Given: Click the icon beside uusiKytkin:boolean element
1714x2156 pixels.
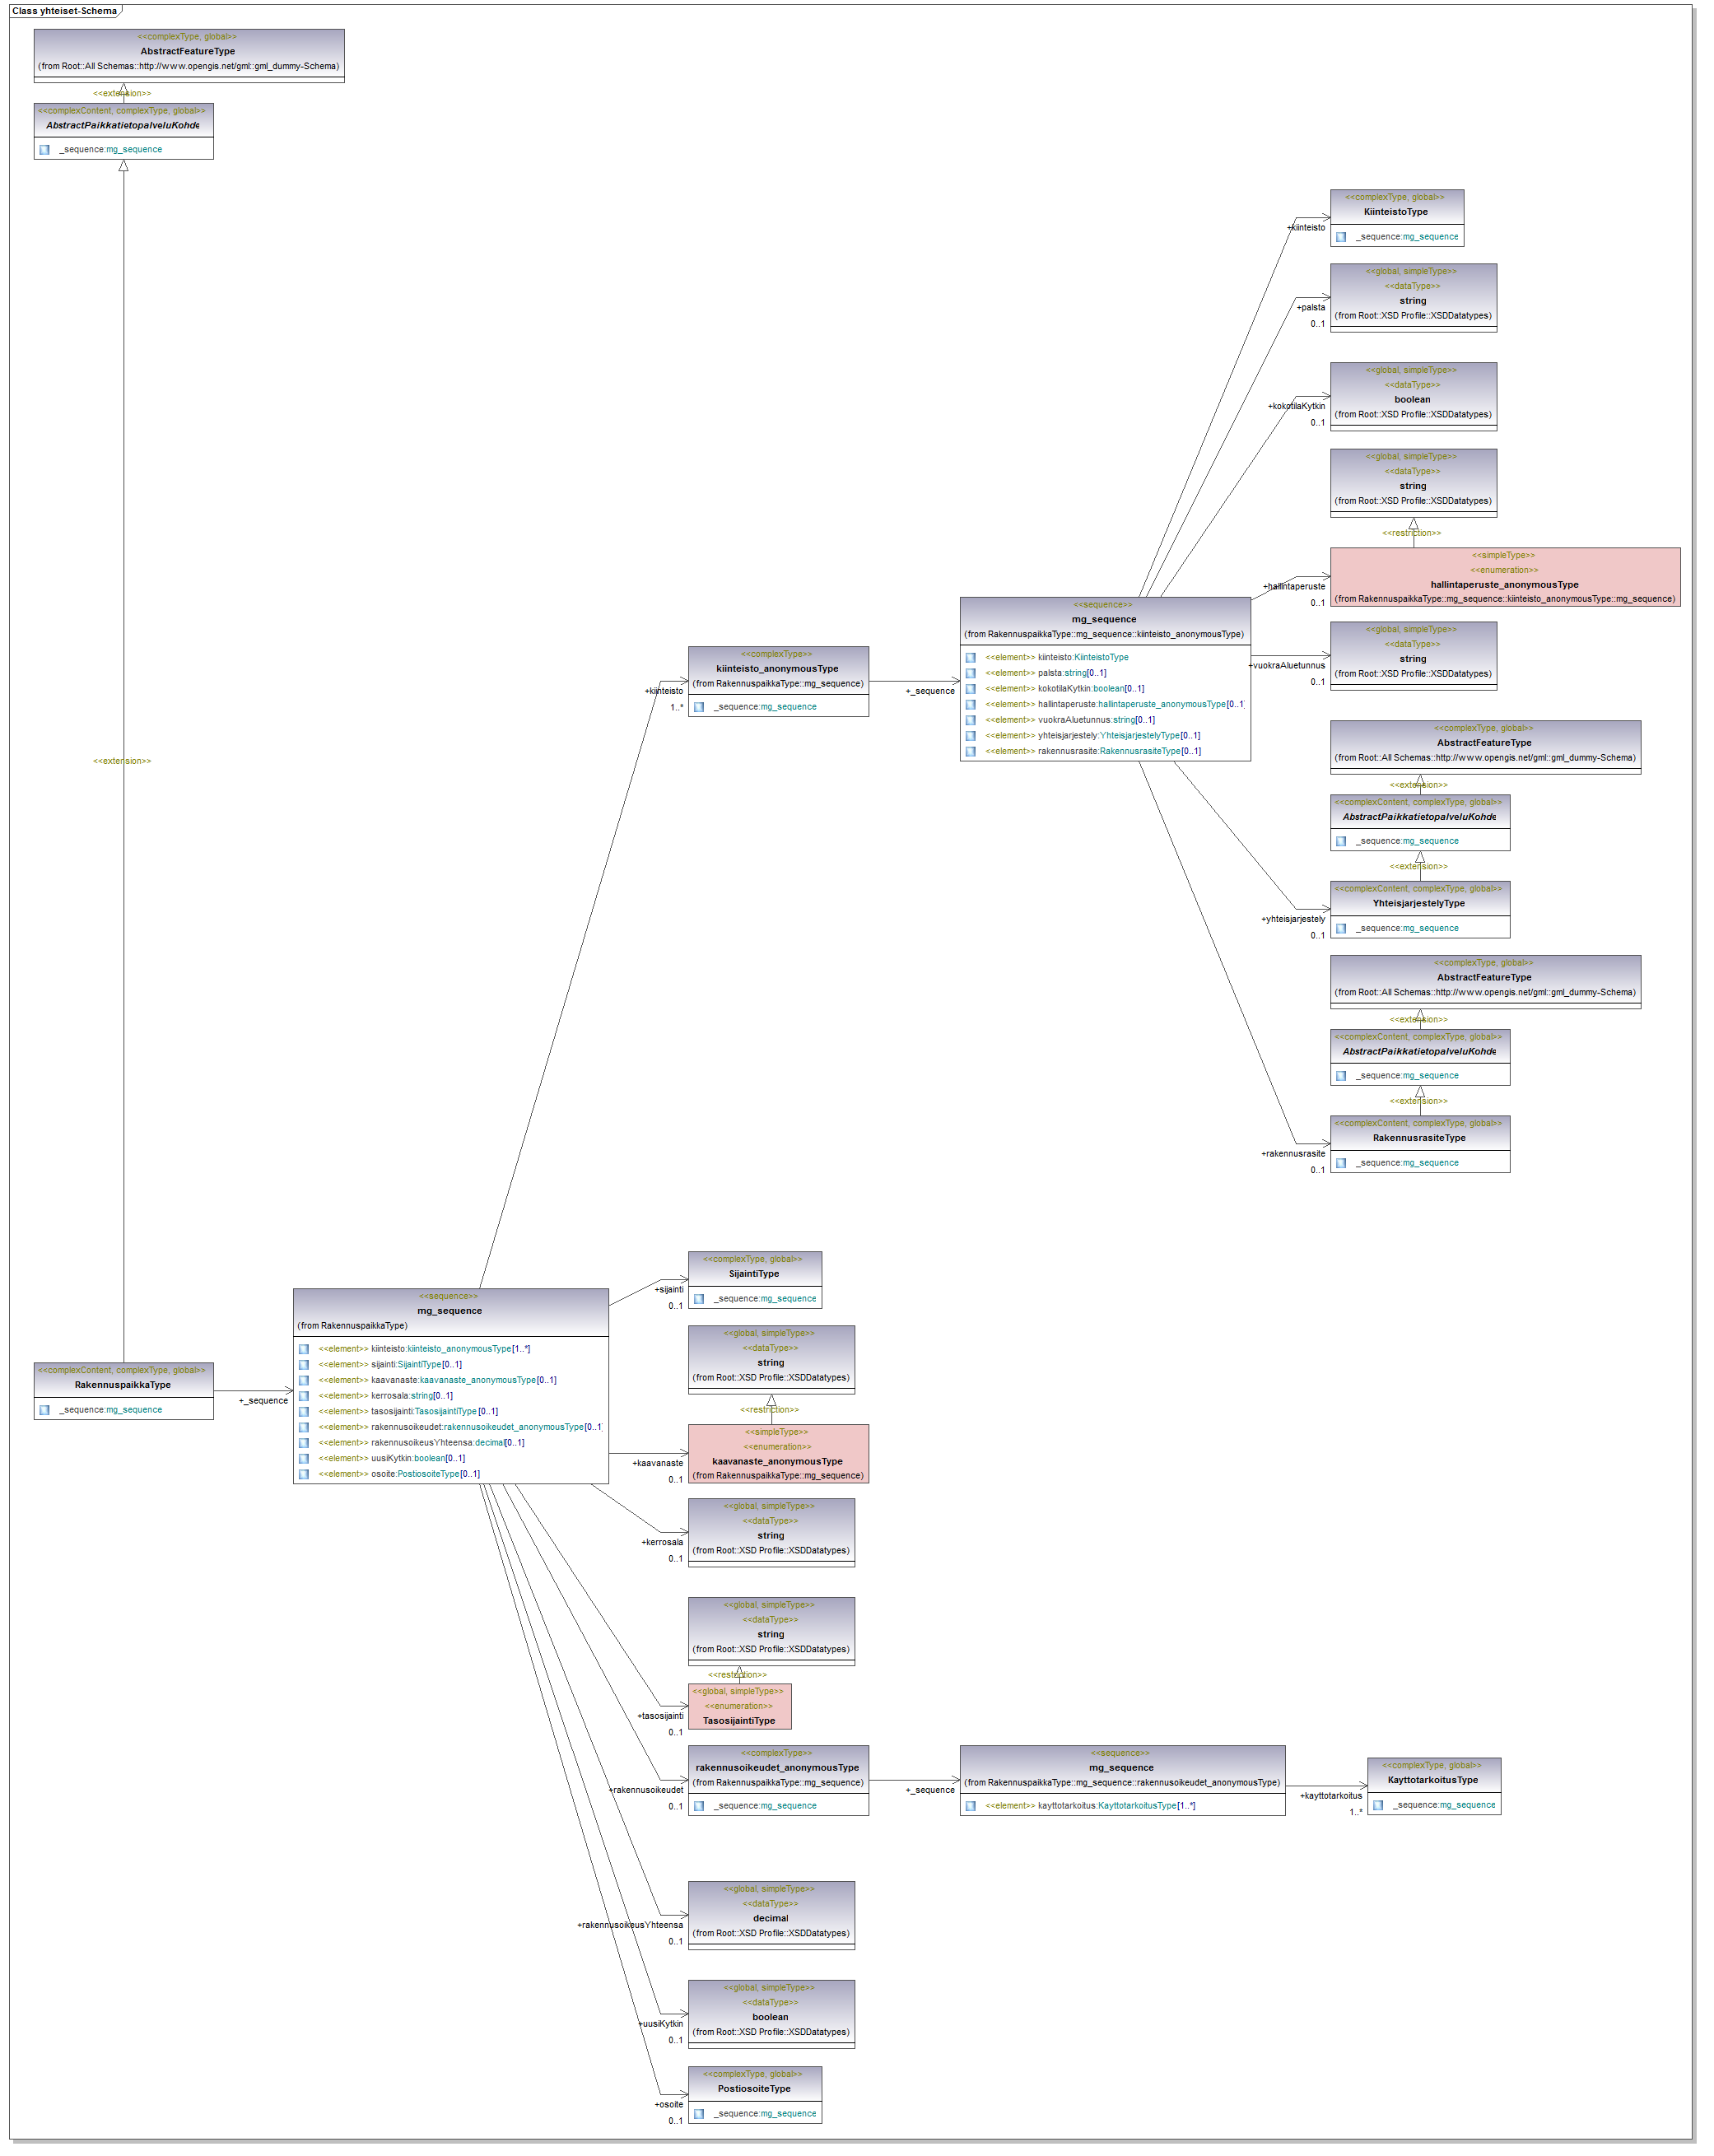Looking at the screenshot, I should point(303,1458).
